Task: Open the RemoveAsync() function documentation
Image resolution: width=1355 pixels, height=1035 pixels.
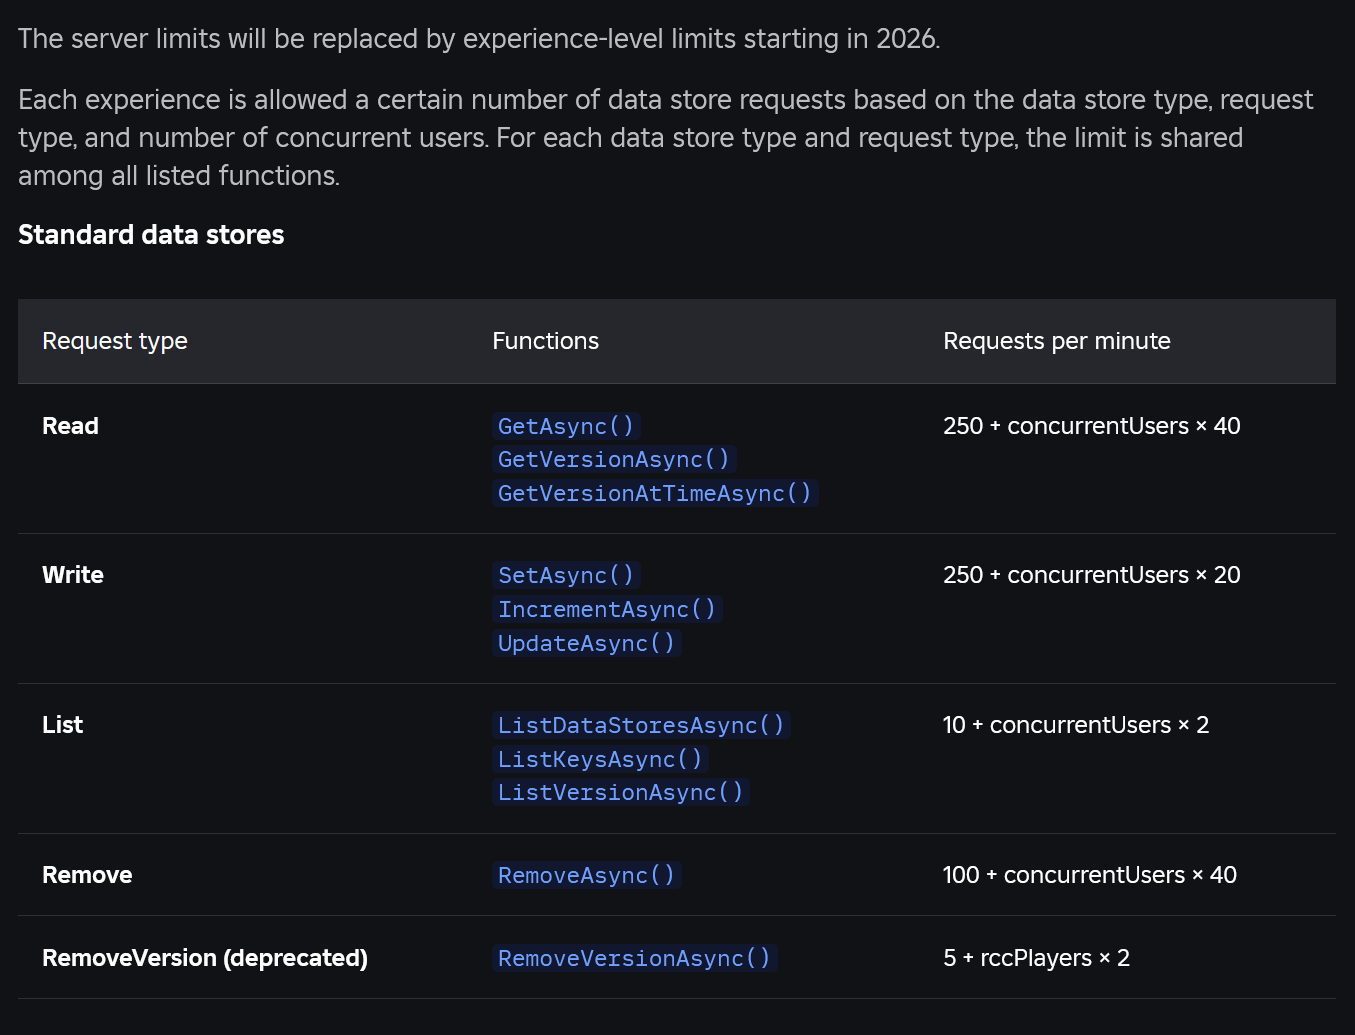Action: (x=587, y=875)
